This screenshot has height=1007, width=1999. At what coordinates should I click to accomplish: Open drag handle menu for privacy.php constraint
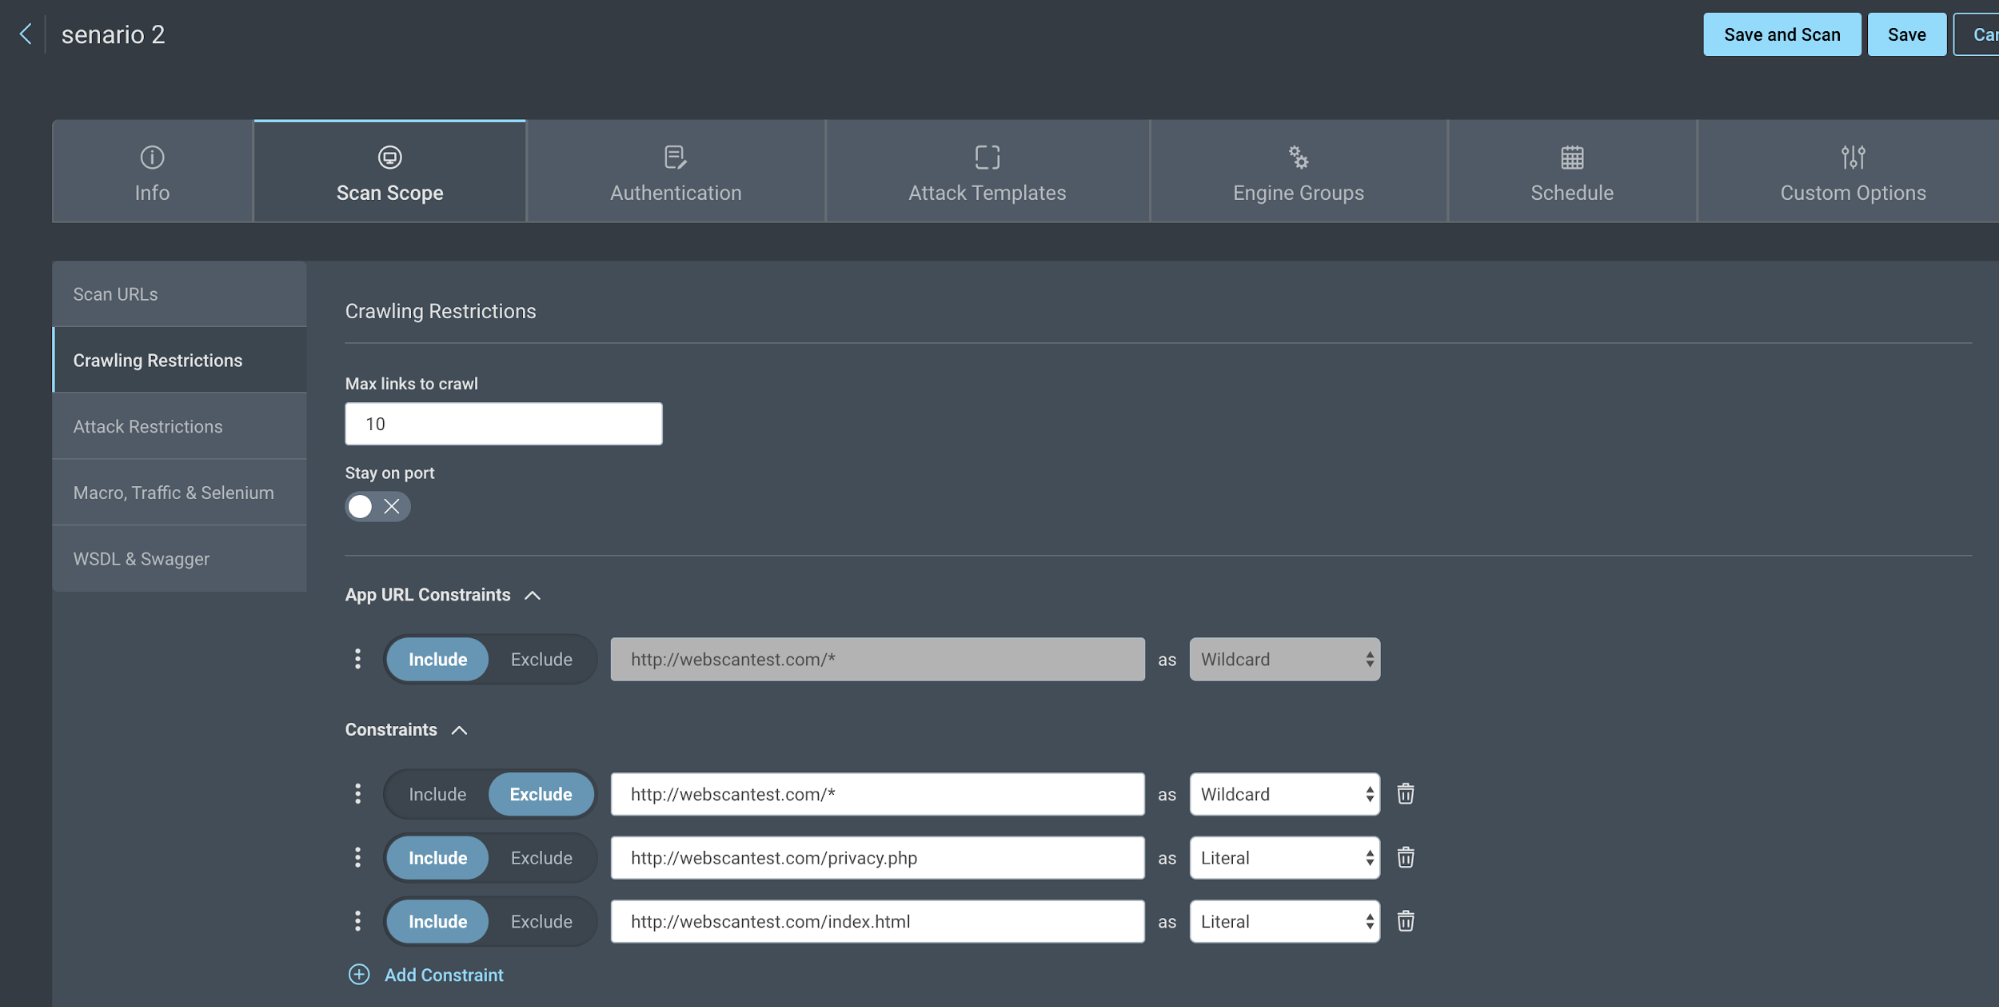pyautogui.click(x=358, y=858)
